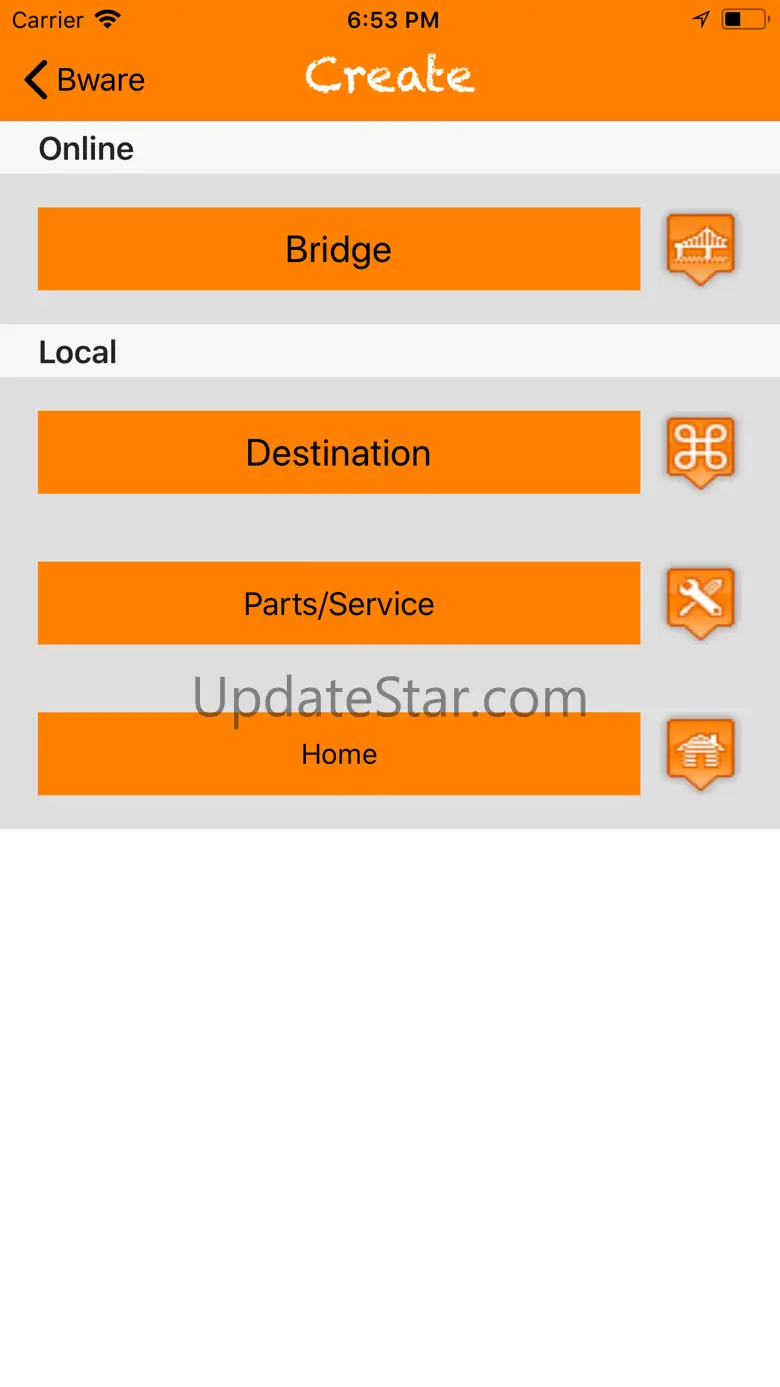Tap the wrench and screwdriver pin icon

point(701,603)
